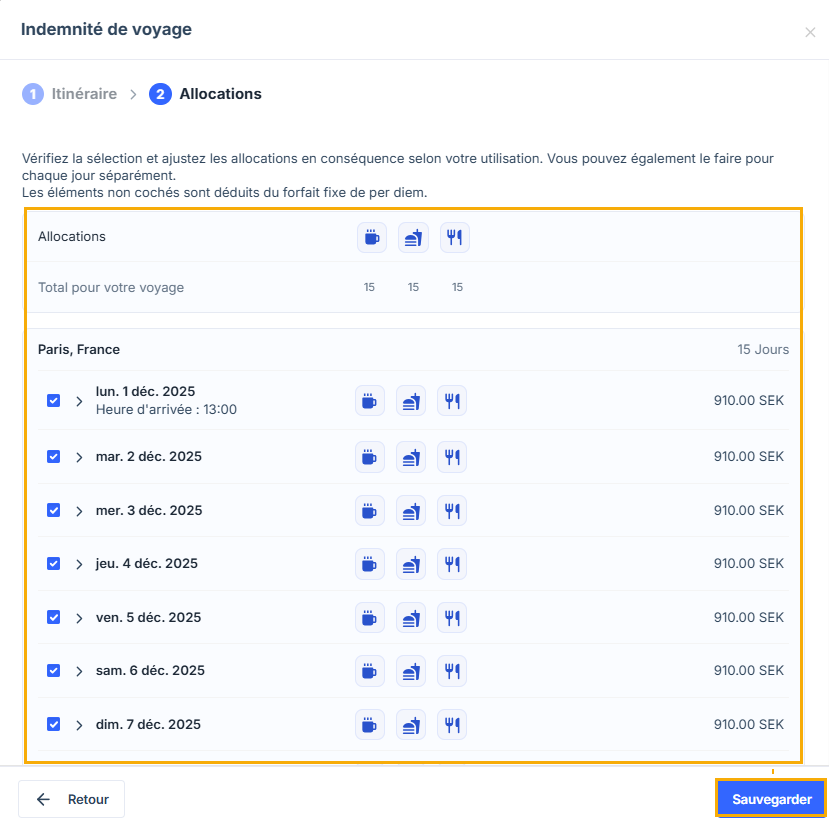The width and height of the screenshot is (829, 827).
Task: Uncheck the lun. 1 déc. 2025 checkbox
Action: (x=54, y=401)
